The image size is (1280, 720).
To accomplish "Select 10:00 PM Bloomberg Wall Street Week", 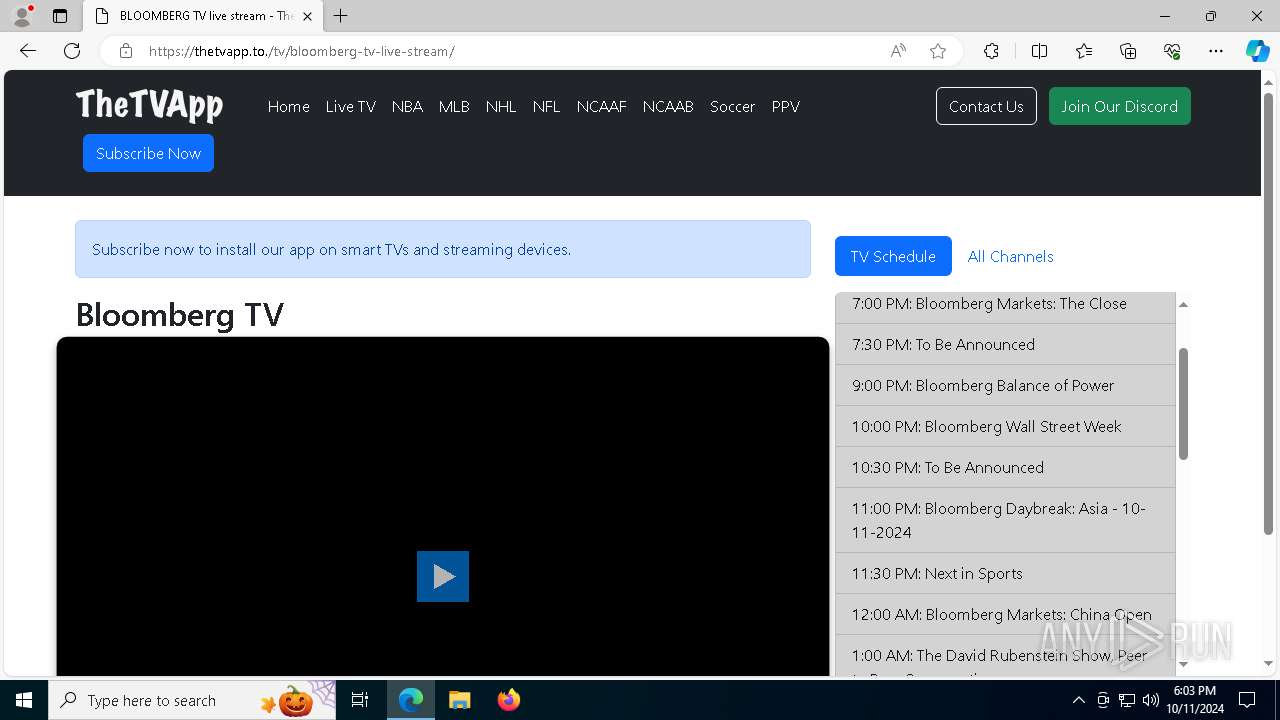I will (1005, 426).
